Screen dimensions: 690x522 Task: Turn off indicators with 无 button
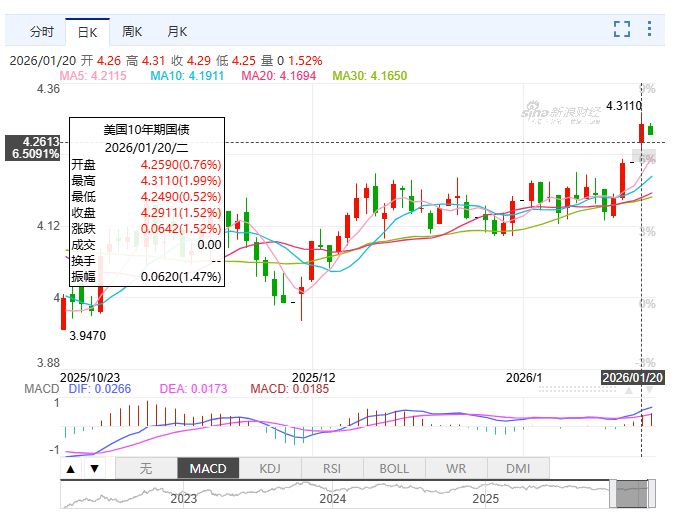coord(146,468)
